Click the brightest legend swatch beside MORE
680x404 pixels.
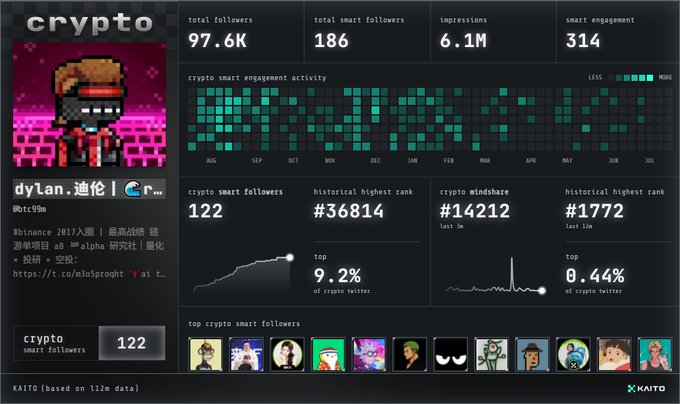[x=650, y=78]
